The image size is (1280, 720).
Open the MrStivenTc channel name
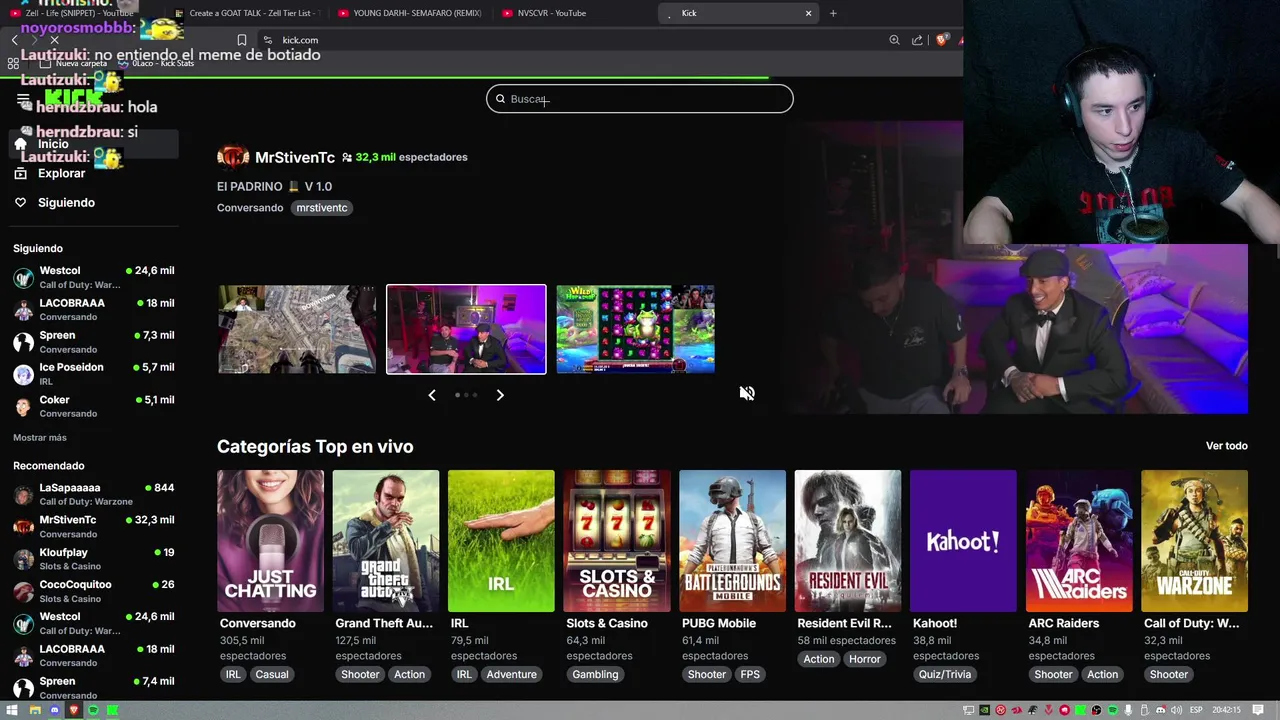pyautogui.click(x=295, y=157)
